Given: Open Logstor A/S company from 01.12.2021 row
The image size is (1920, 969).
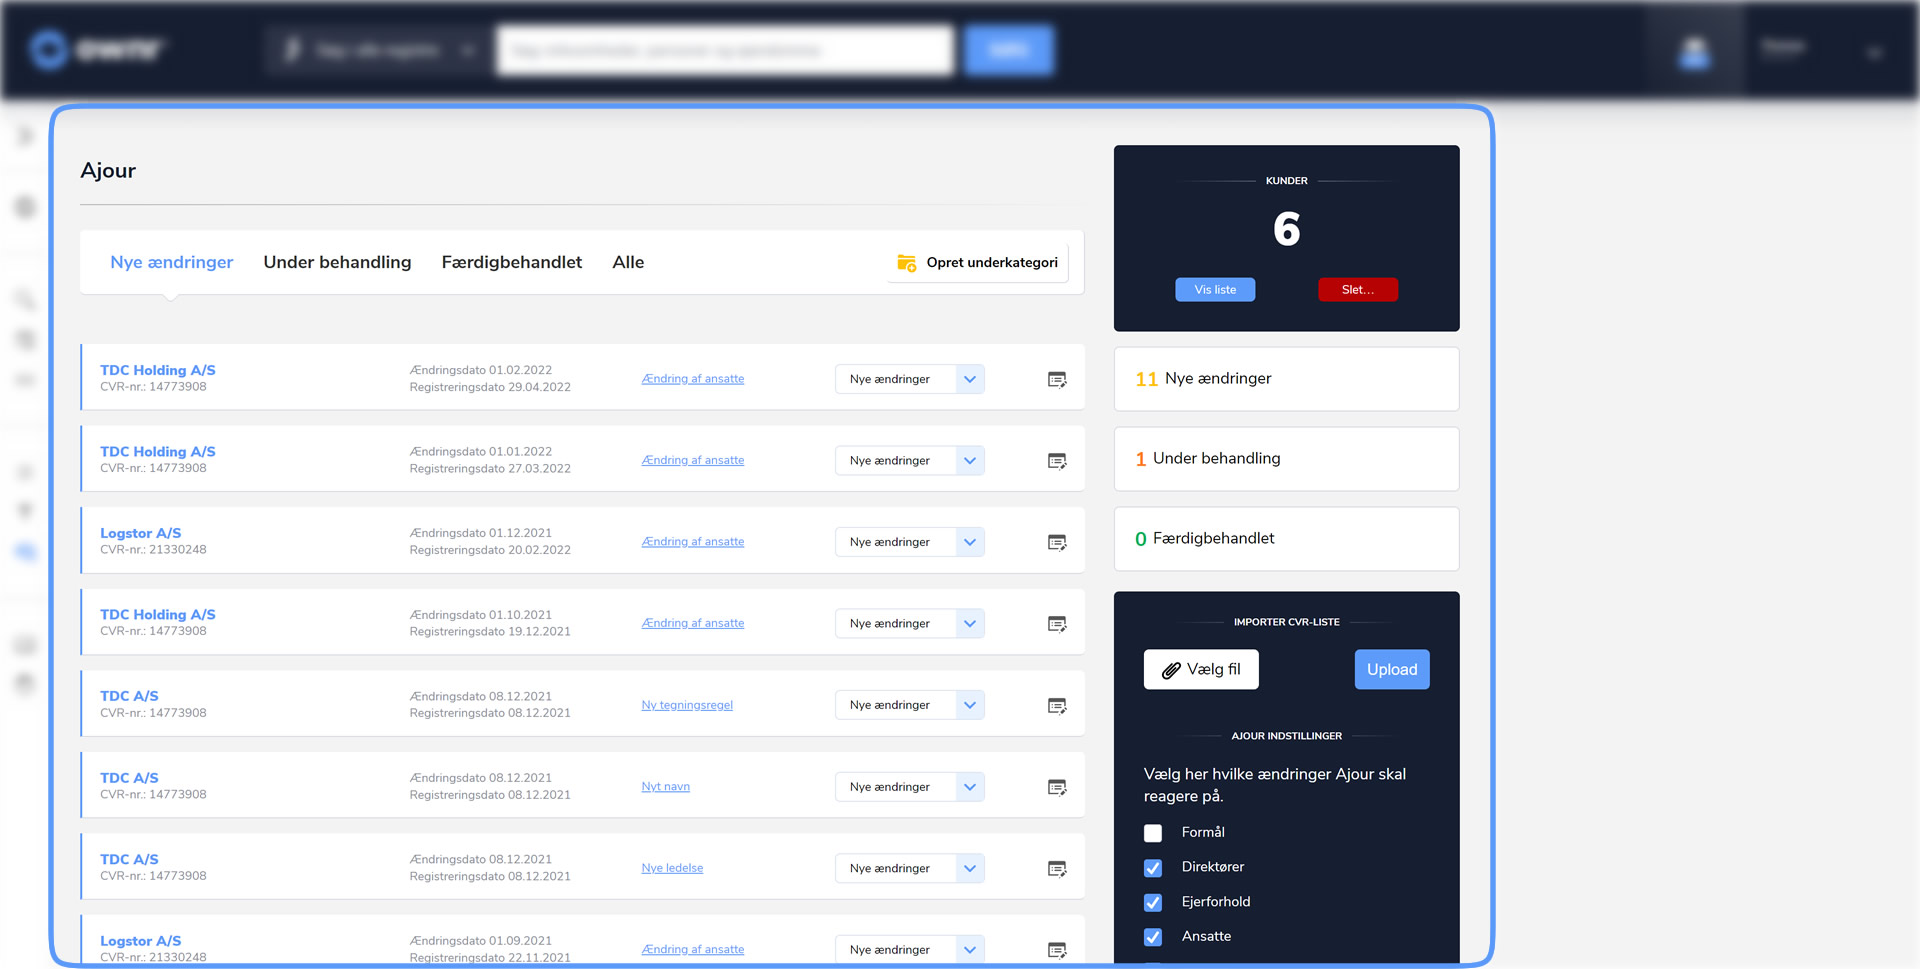Looking at the screenshot, I should click(141, 533).
